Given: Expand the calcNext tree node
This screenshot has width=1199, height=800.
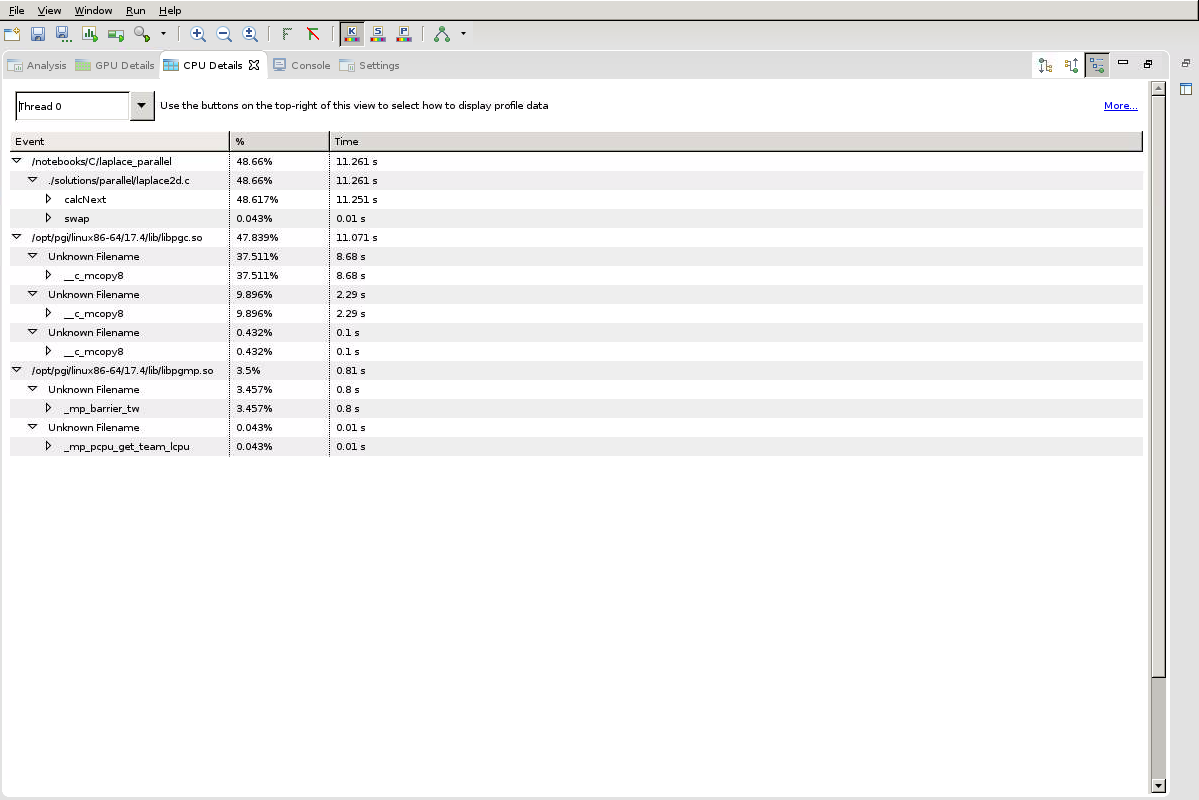Looking at the screenshot, I should pyautogui.click(x=48, y=199).
